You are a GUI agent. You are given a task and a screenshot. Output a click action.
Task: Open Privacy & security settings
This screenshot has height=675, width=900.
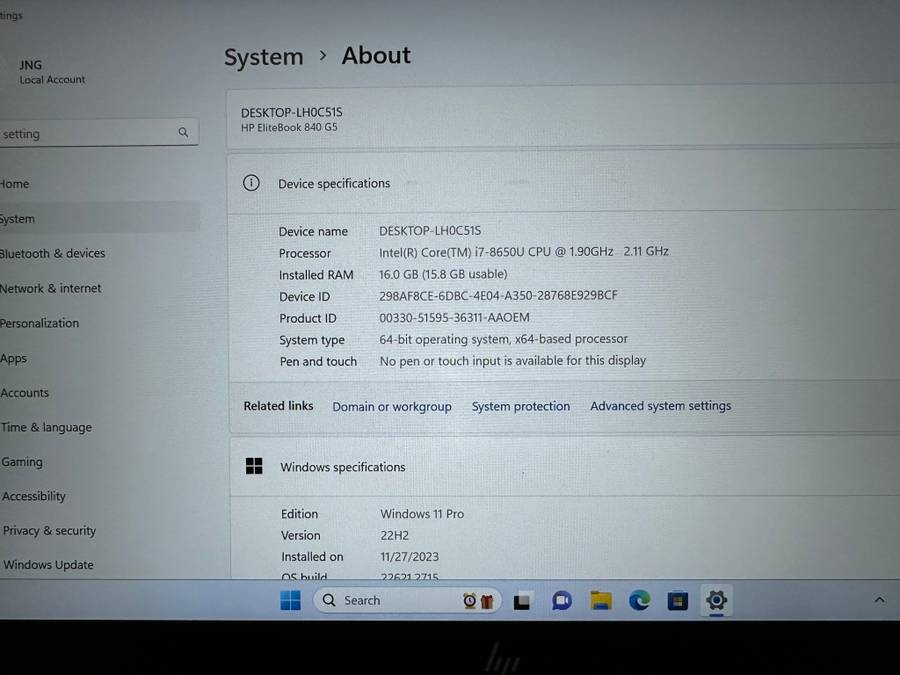click(x=49, y=531)
